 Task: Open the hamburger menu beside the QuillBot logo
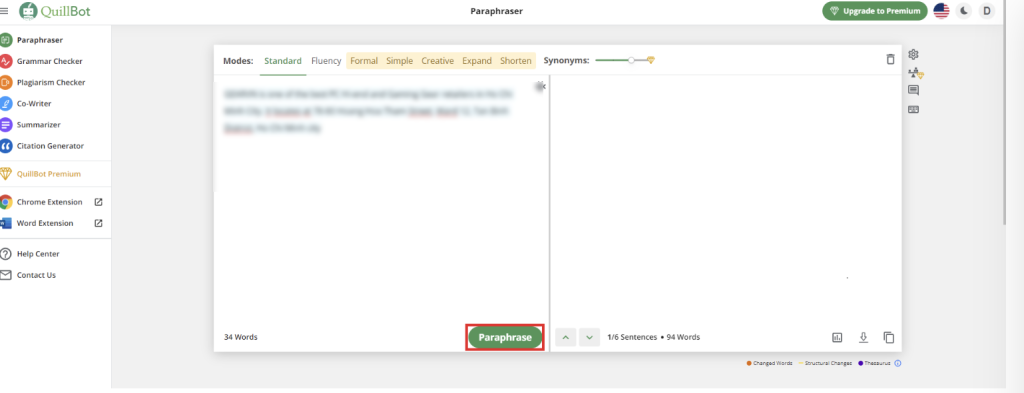[x=4, y=11]
